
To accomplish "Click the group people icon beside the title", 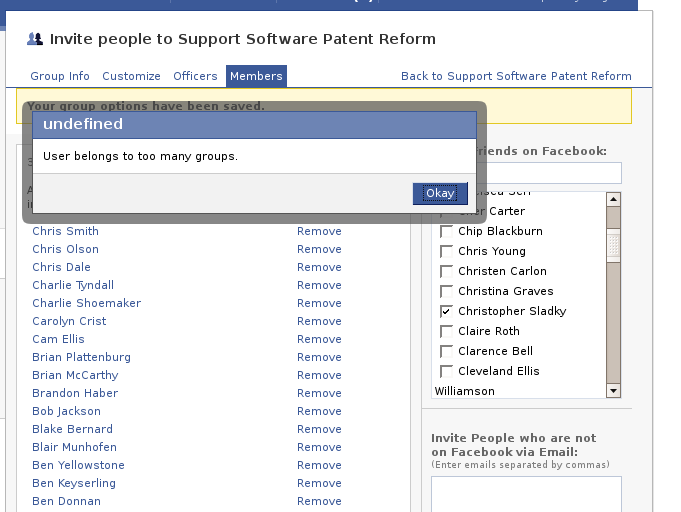I will coord(35,39).
